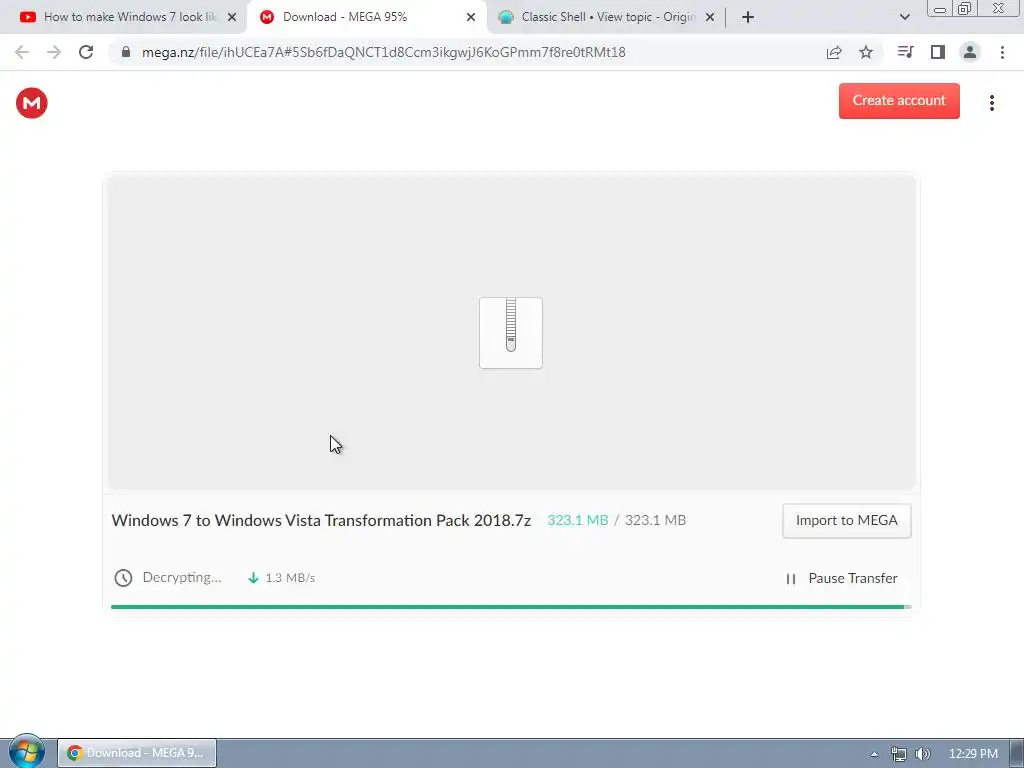
Task: Click the Decrypting... status text
Action: pyautogui.click(x=182, y=577)
